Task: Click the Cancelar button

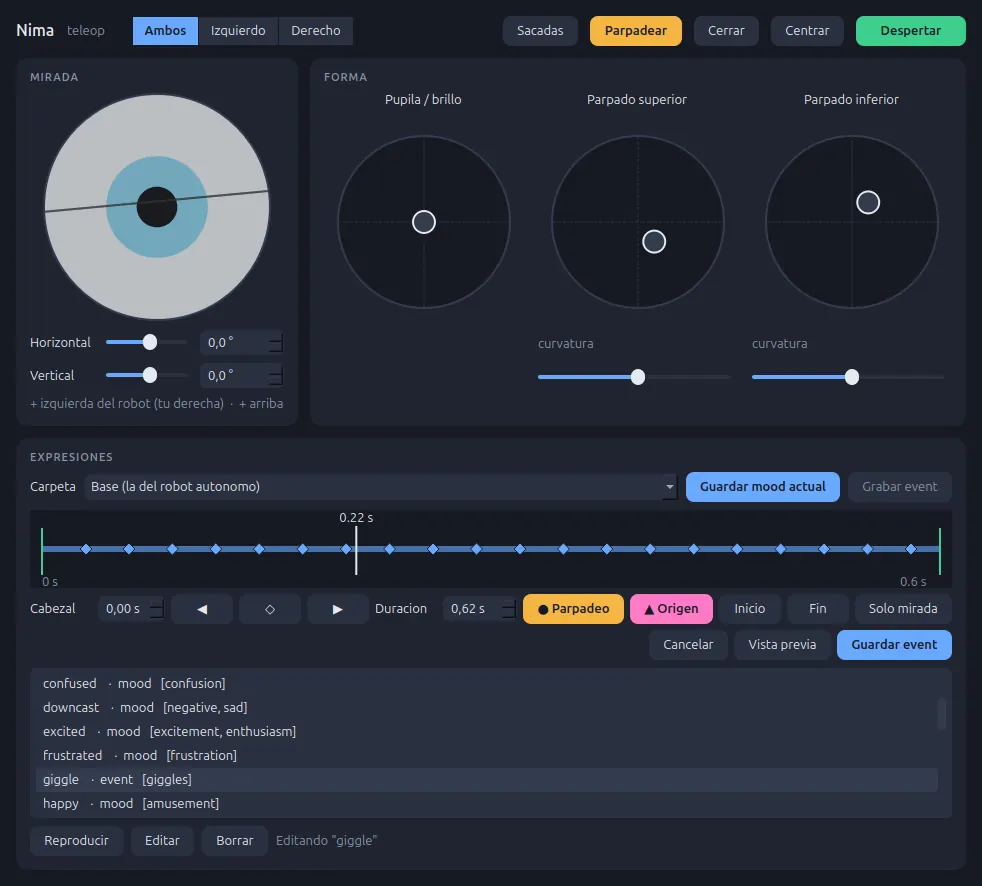Action: 688,645
